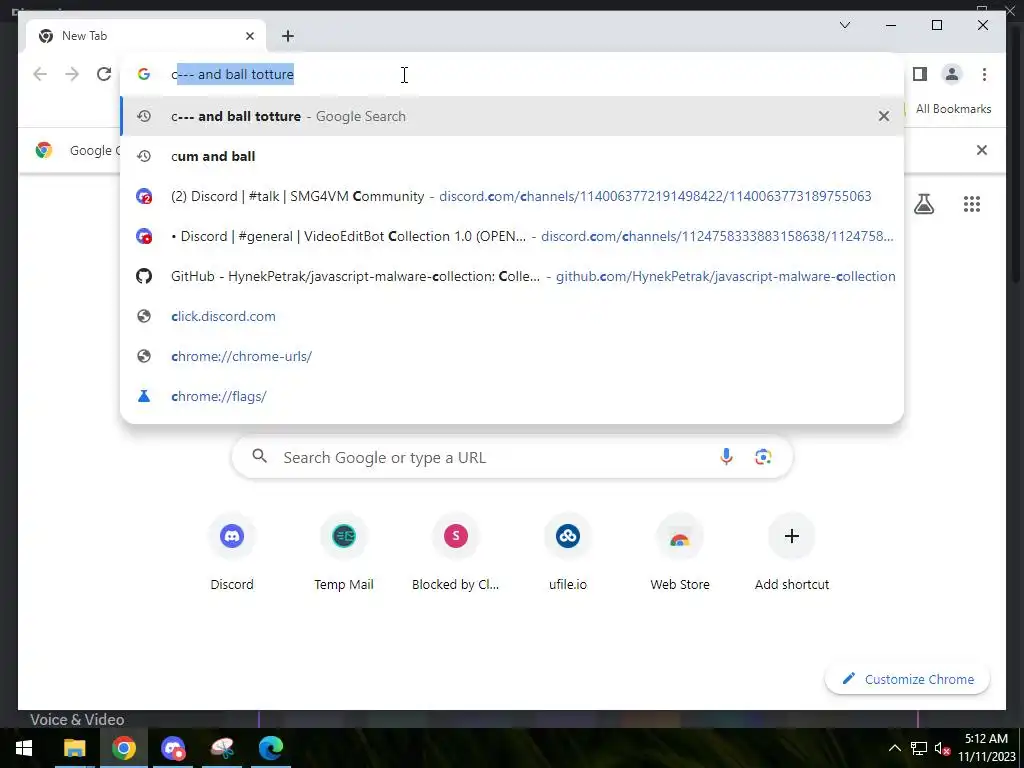Open GitHub javascript-malware-collection suggestion

click(x=513, y=276)
